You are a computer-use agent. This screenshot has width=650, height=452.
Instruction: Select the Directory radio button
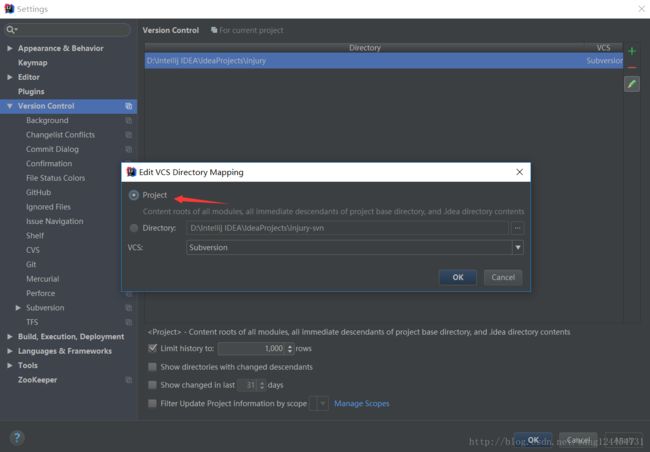pyautogui.click(x=133, y=228)
